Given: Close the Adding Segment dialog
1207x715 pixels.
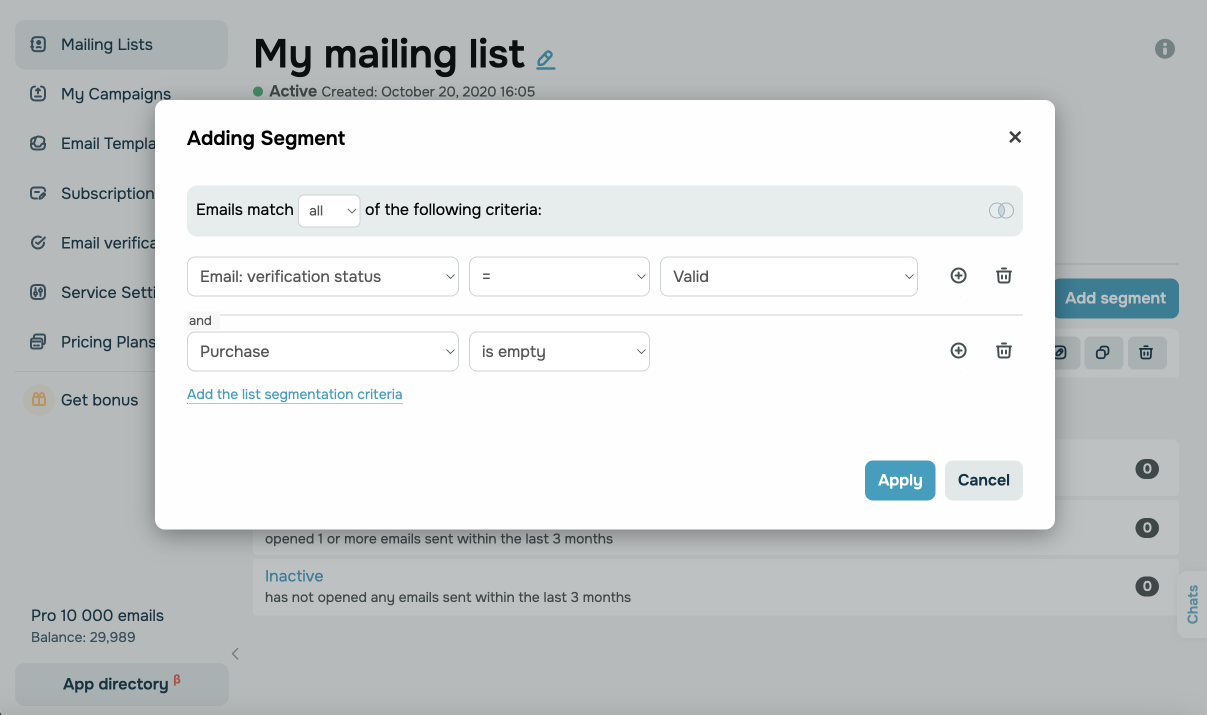Looking at the screenshot, I should [x=1015, y=138].
